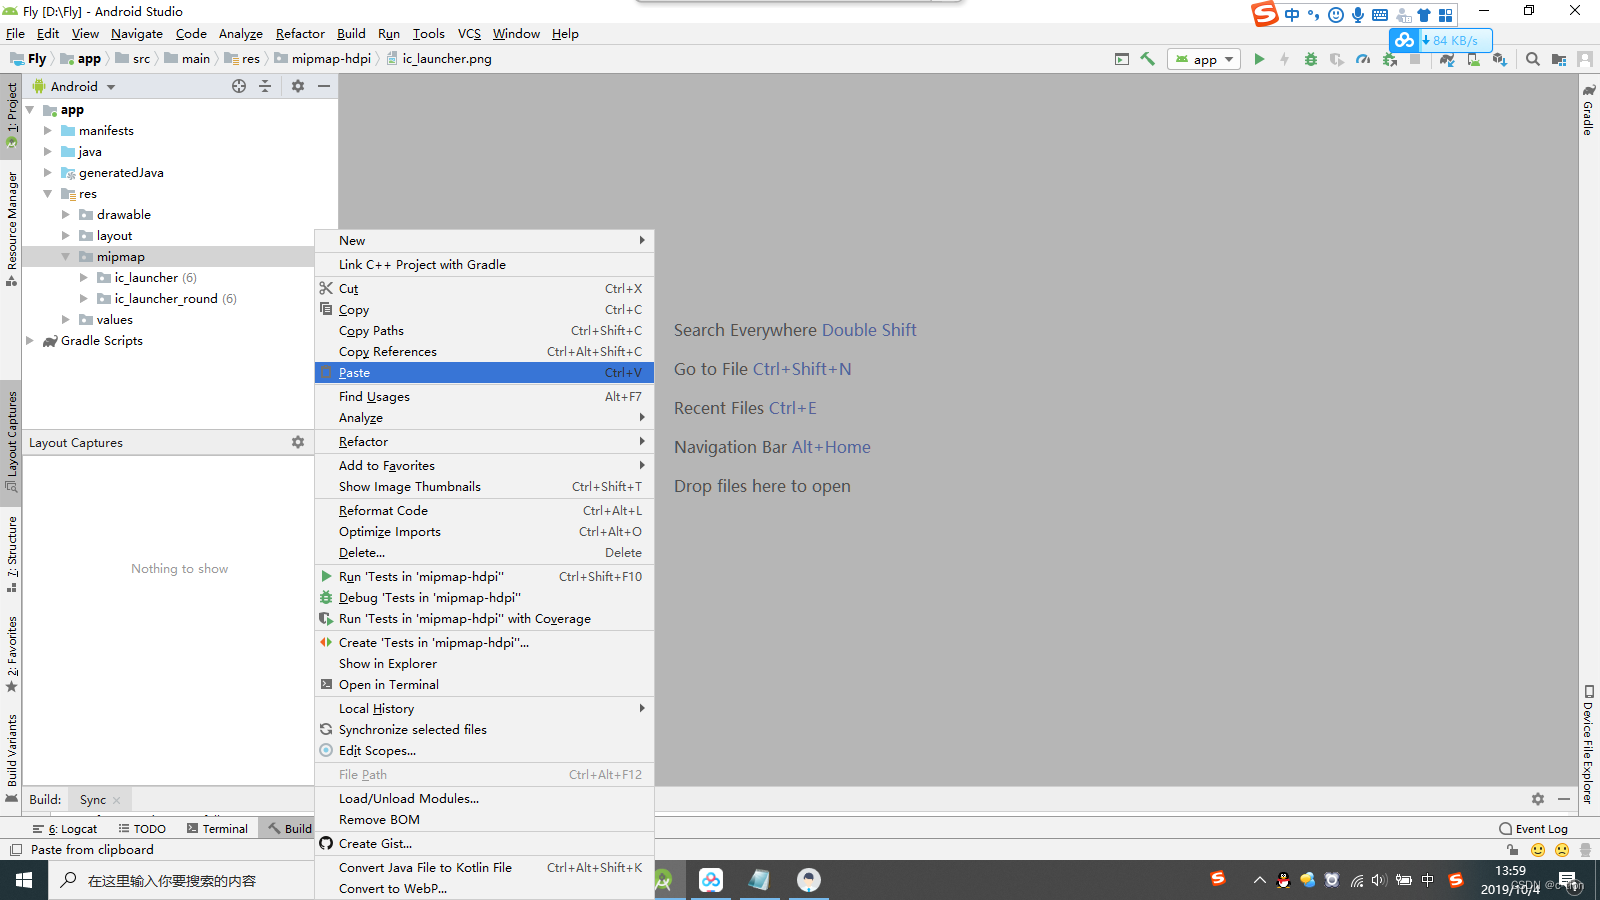Select Show in Explorer menu entry
Screen dimensions: 1600x900
tap(484, 664)
